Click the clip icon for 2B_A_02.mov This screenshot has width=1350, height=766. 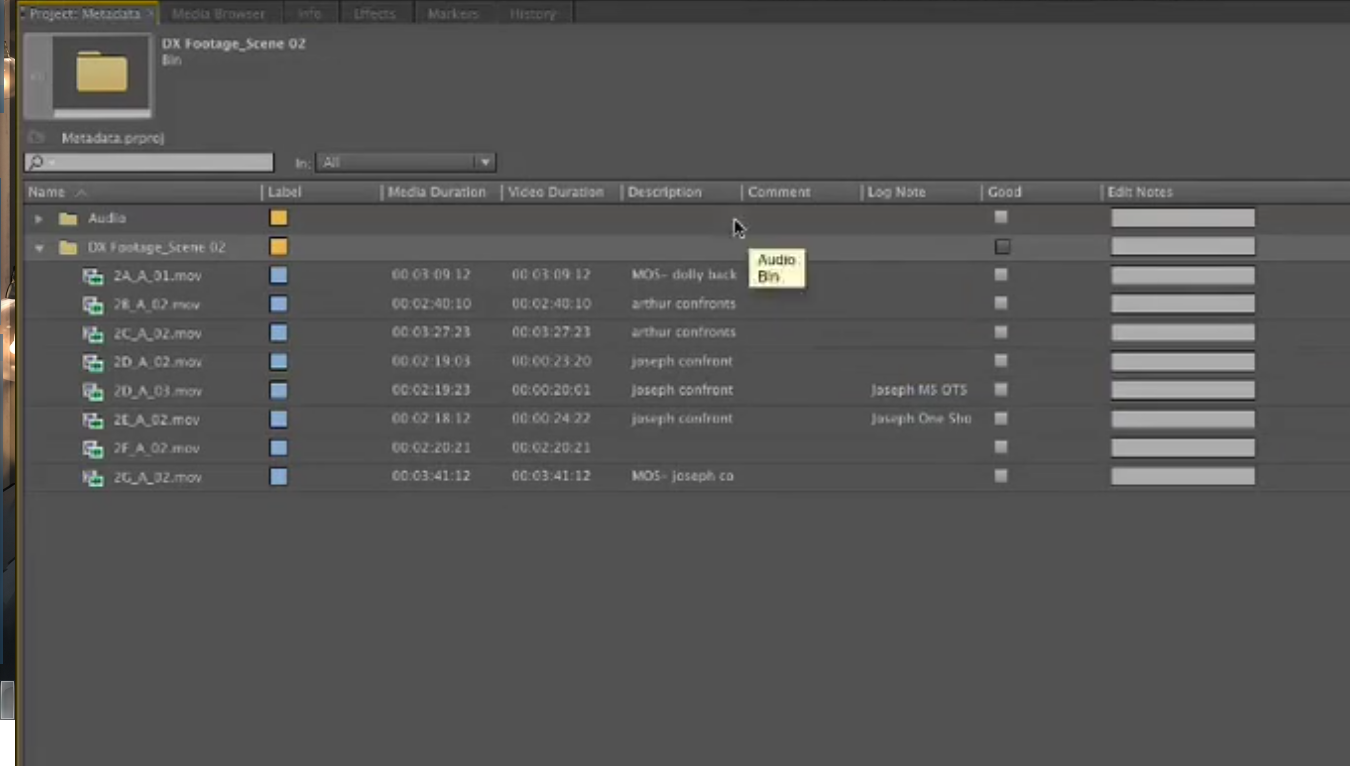(93, 305)
